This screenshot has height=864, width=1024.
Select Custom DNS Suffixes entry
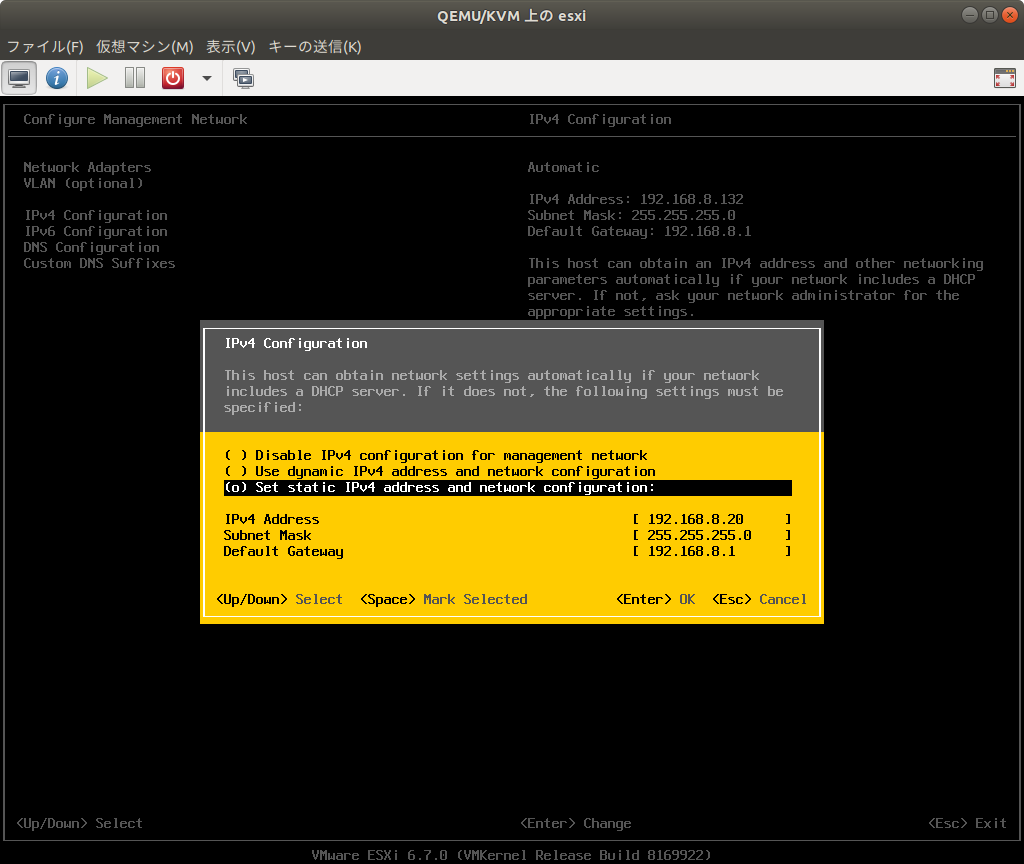pyautogui.click(x=99, y=263)
